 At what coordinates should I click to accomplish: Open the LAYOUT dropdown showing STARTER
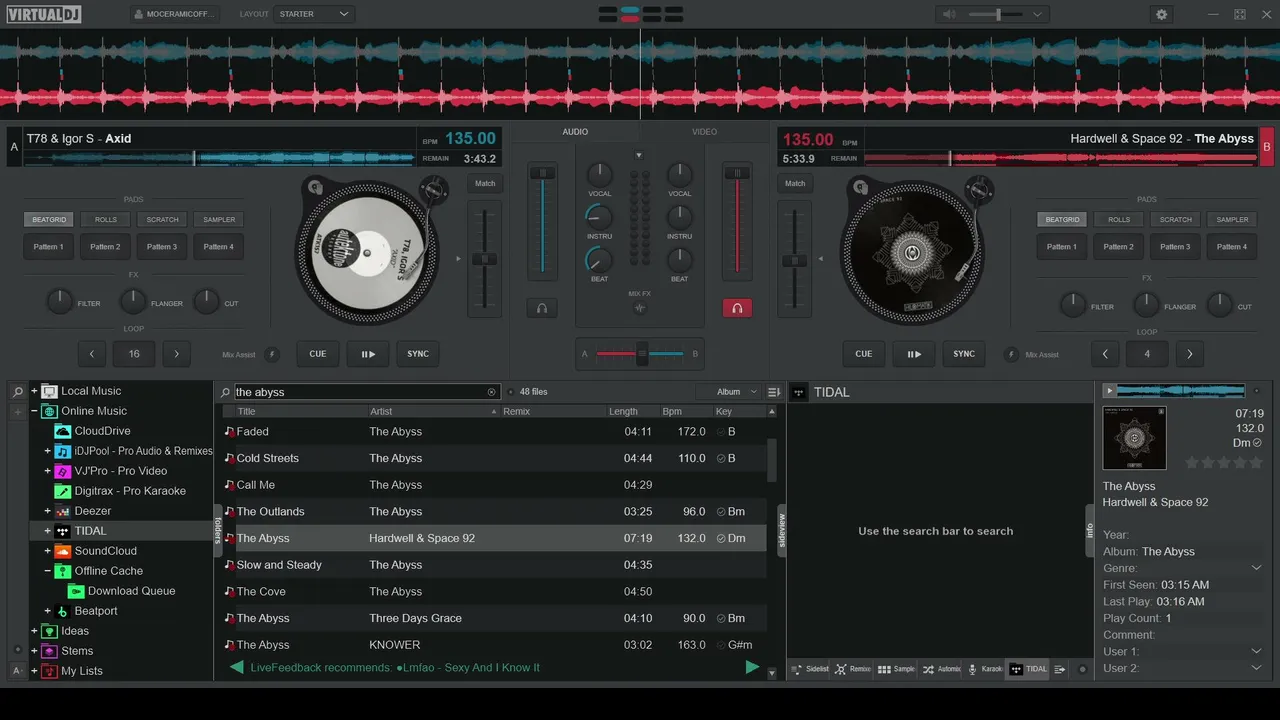(x=314, y=14)
